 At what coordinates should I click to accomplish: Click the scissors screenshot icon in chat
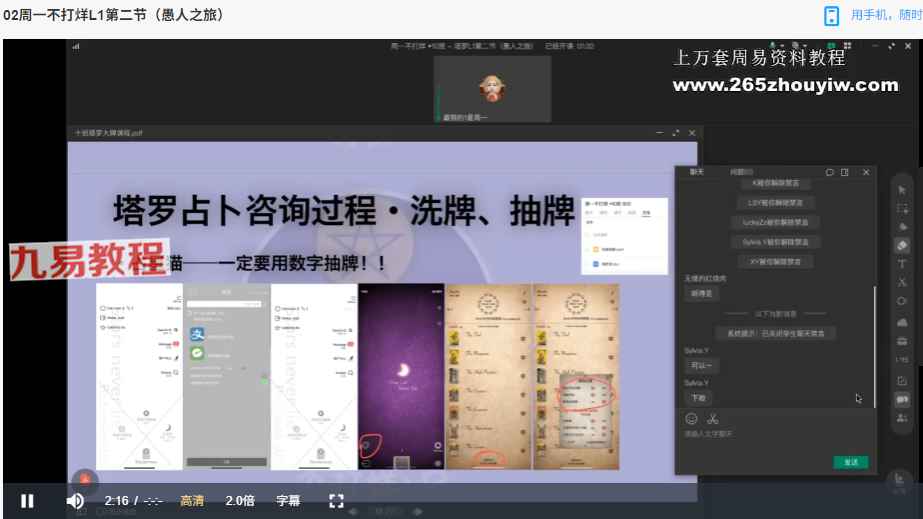coord(713,418)
